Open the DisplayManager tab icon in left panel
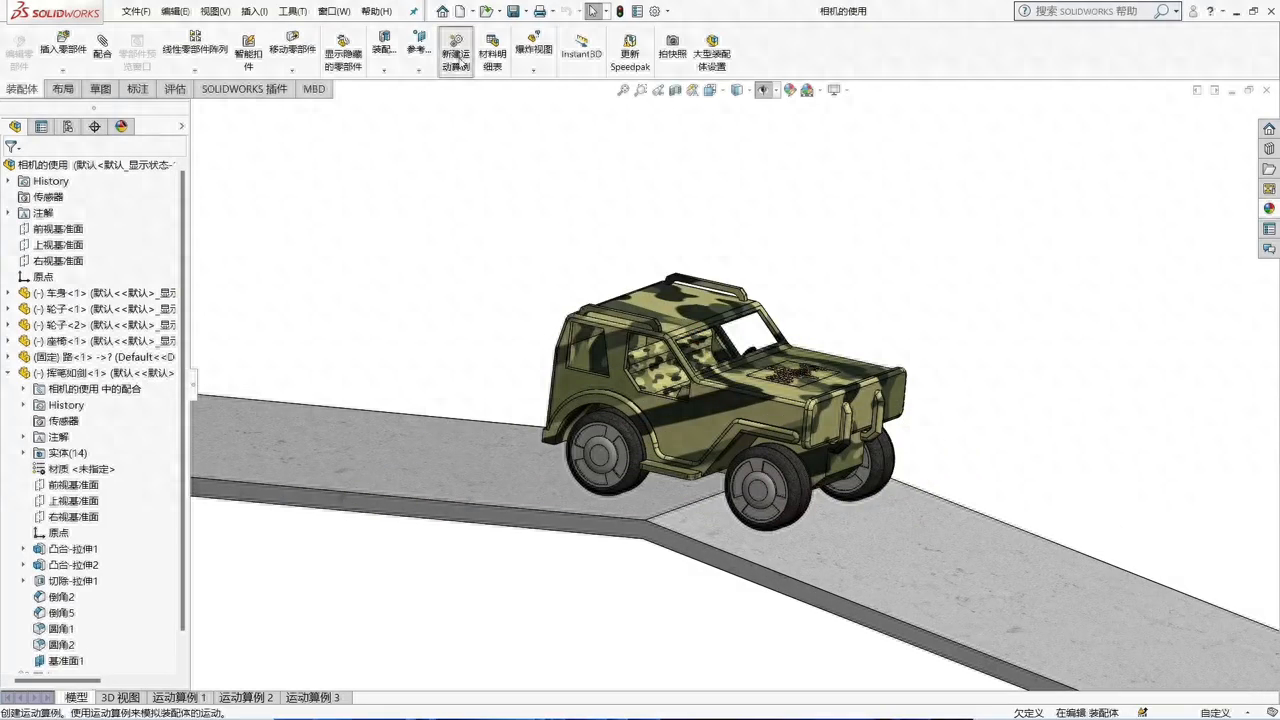1280x720 pixels. pyautogui.click(x=122, y=127)
